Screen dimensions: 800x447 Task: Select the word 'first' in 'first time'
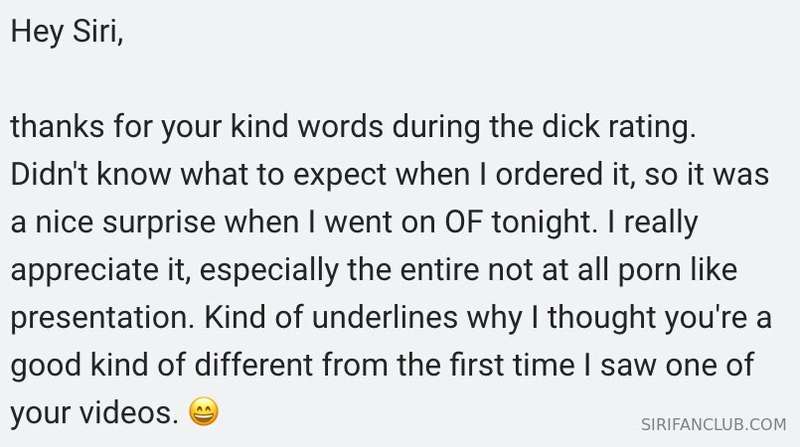[476, 365]
